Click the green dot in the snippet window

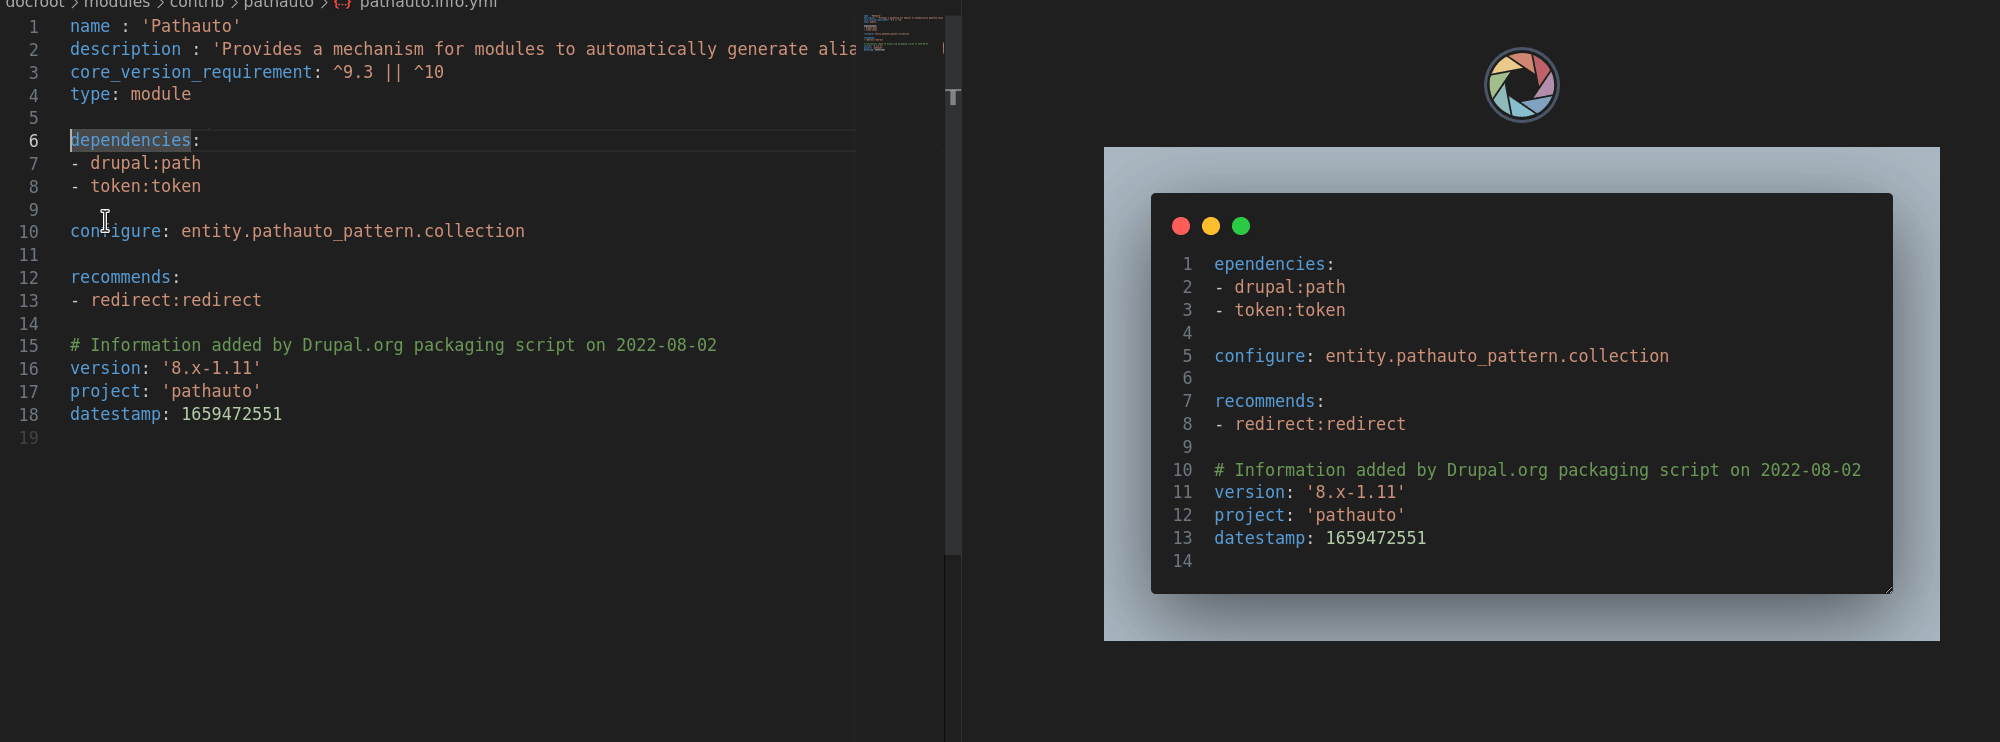tap(1241, 226)
